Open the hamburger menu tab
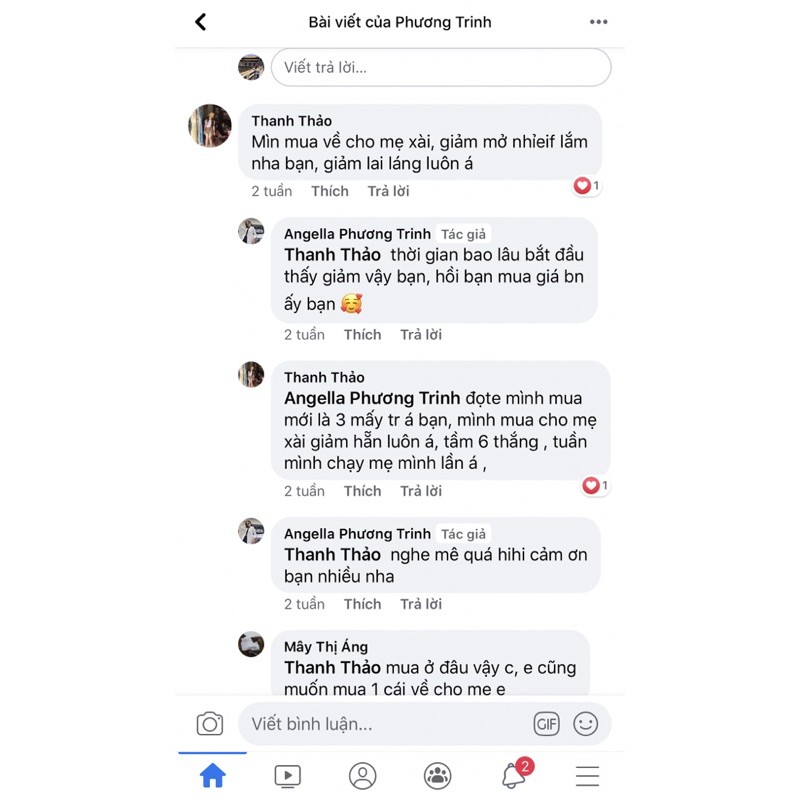Screen dimensions: 800x800 click(587, 776)
